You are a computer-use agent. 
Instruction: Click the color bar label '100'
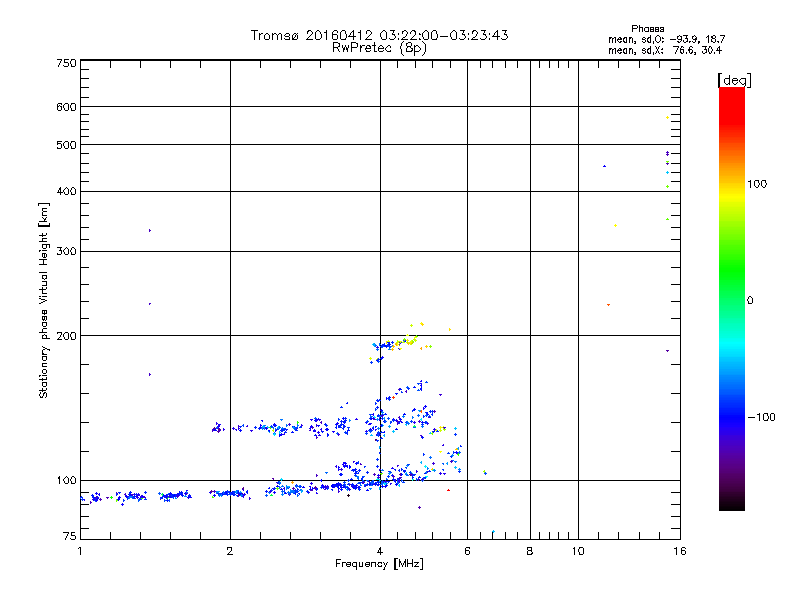click(757, 184)
